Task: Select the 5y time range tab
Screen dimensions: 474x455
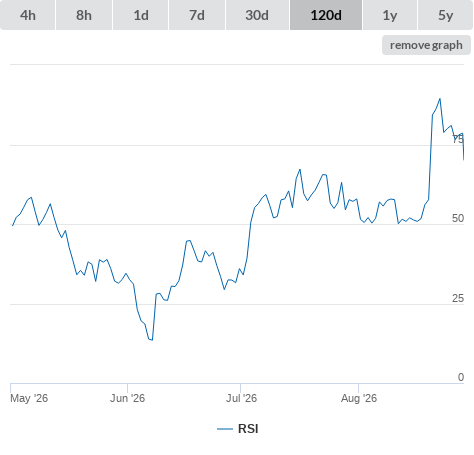Action: click(445, 15)
